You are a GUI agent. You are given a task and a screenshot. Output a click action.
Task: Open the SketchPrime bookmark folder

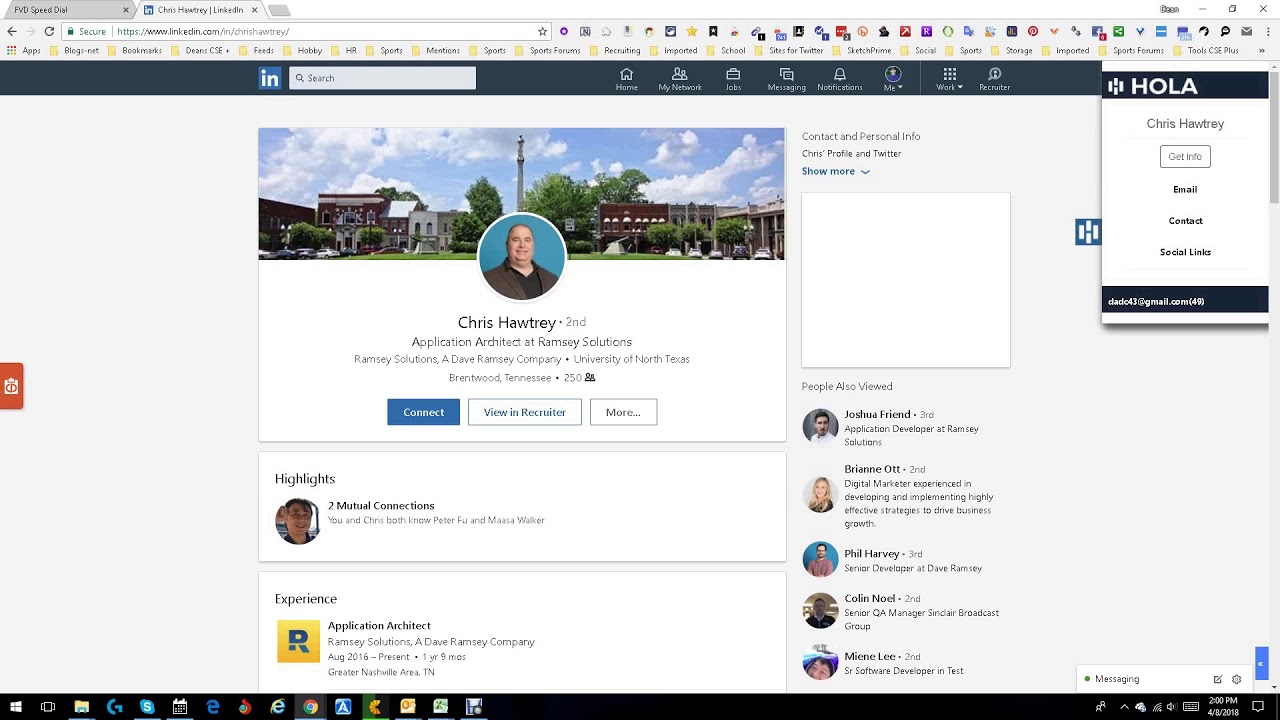click(862, 50)
